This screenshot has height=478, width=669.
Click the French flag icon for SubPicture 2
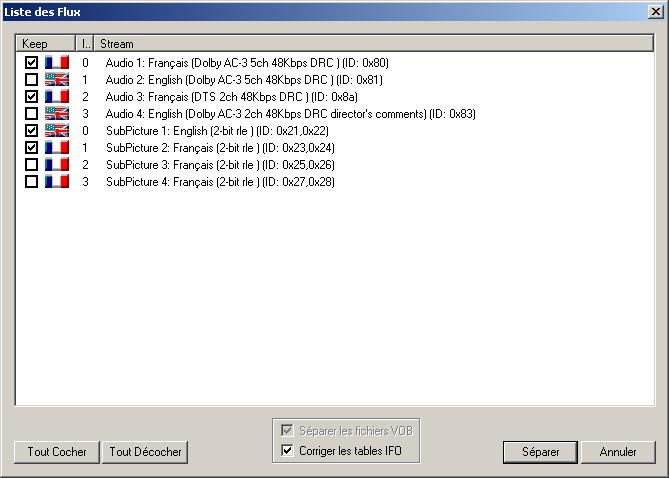point(56,147)
